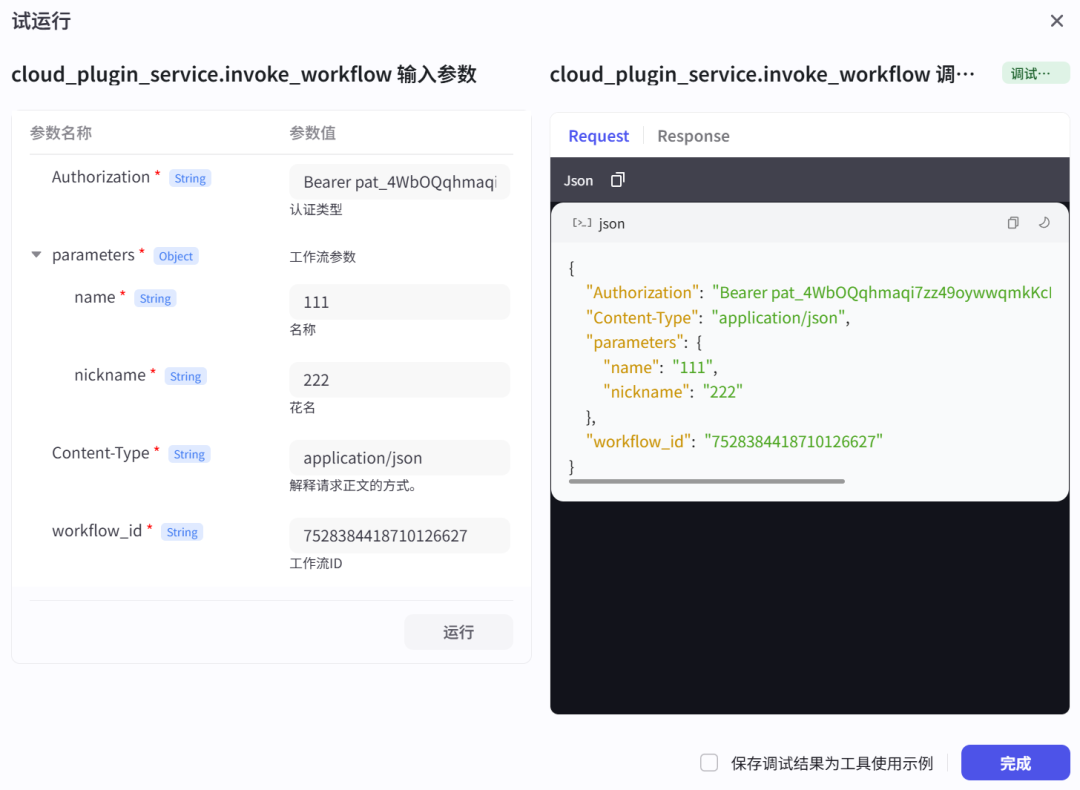
Task: Check save debug result as tool example
Action: click(709, 763)
